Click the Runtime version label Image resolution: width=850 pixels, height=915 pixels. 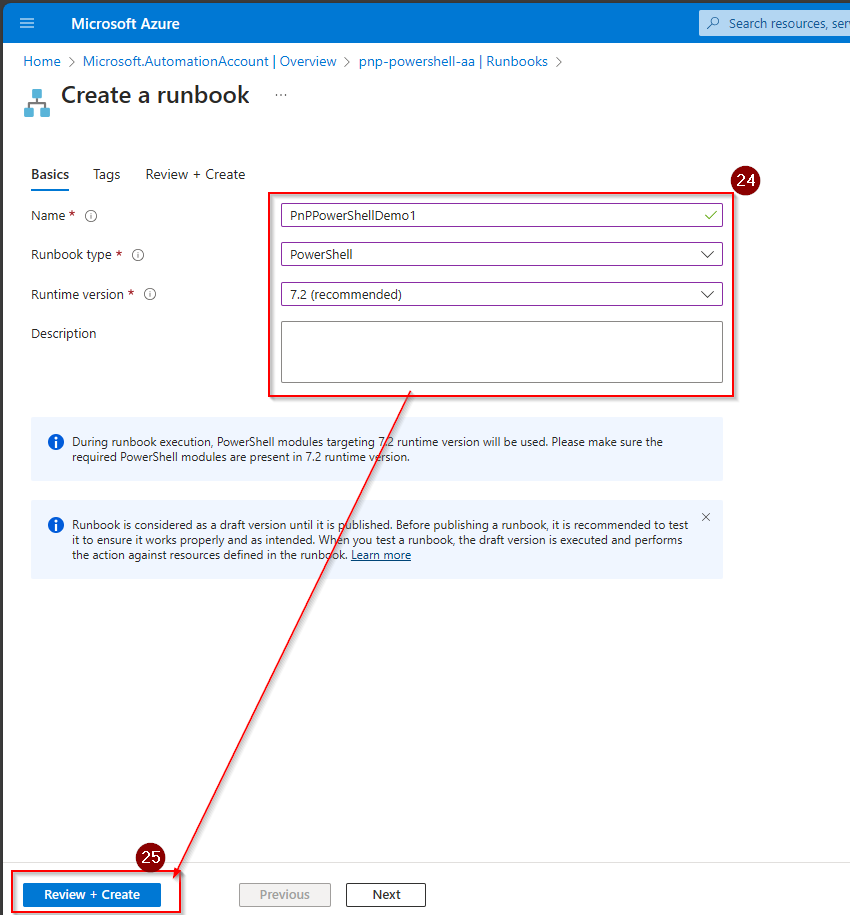(x=78, y=295)
